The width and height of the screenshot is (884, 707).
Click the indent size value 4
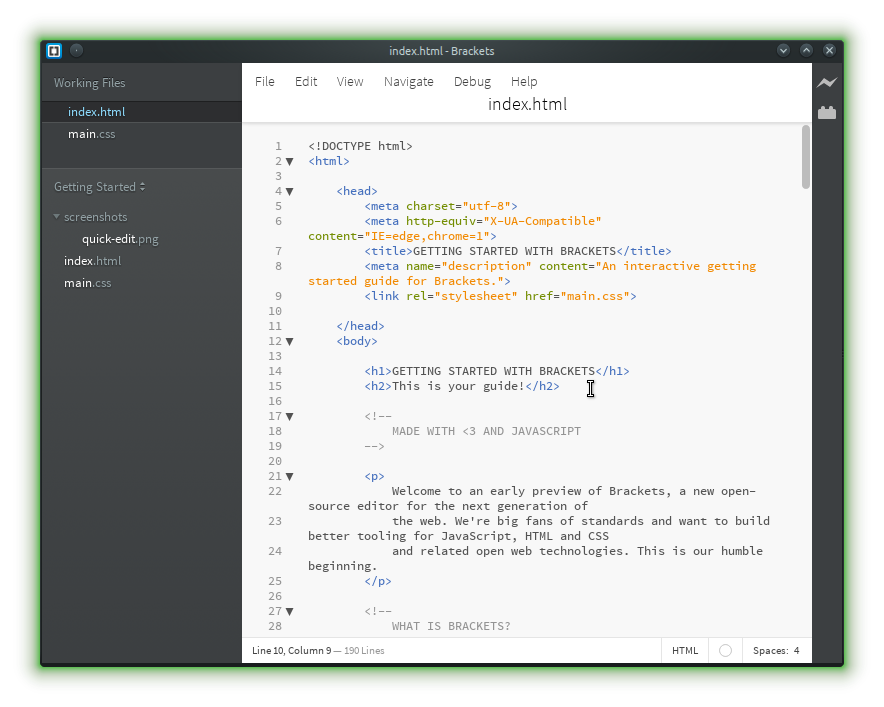[x=797, y=651]
